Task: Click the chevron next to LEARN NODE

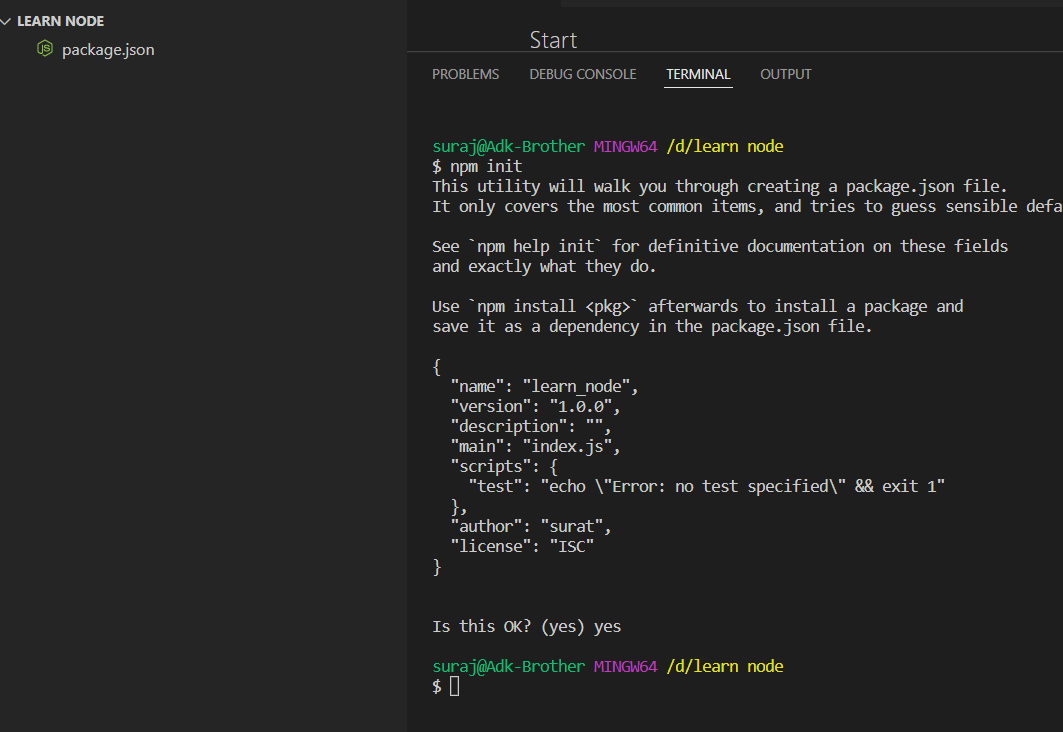Action: (8, 20)
